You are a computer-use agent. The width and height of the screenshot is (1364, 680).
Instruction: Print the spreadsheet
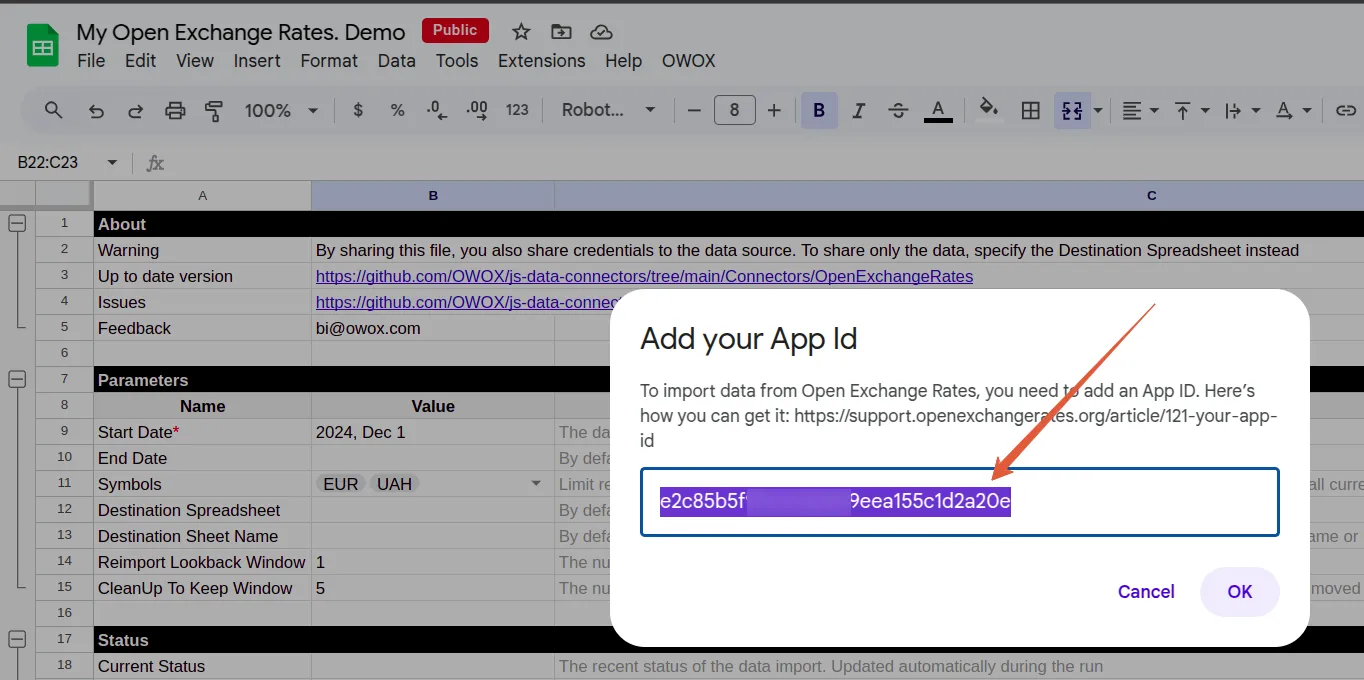(175, 110)
